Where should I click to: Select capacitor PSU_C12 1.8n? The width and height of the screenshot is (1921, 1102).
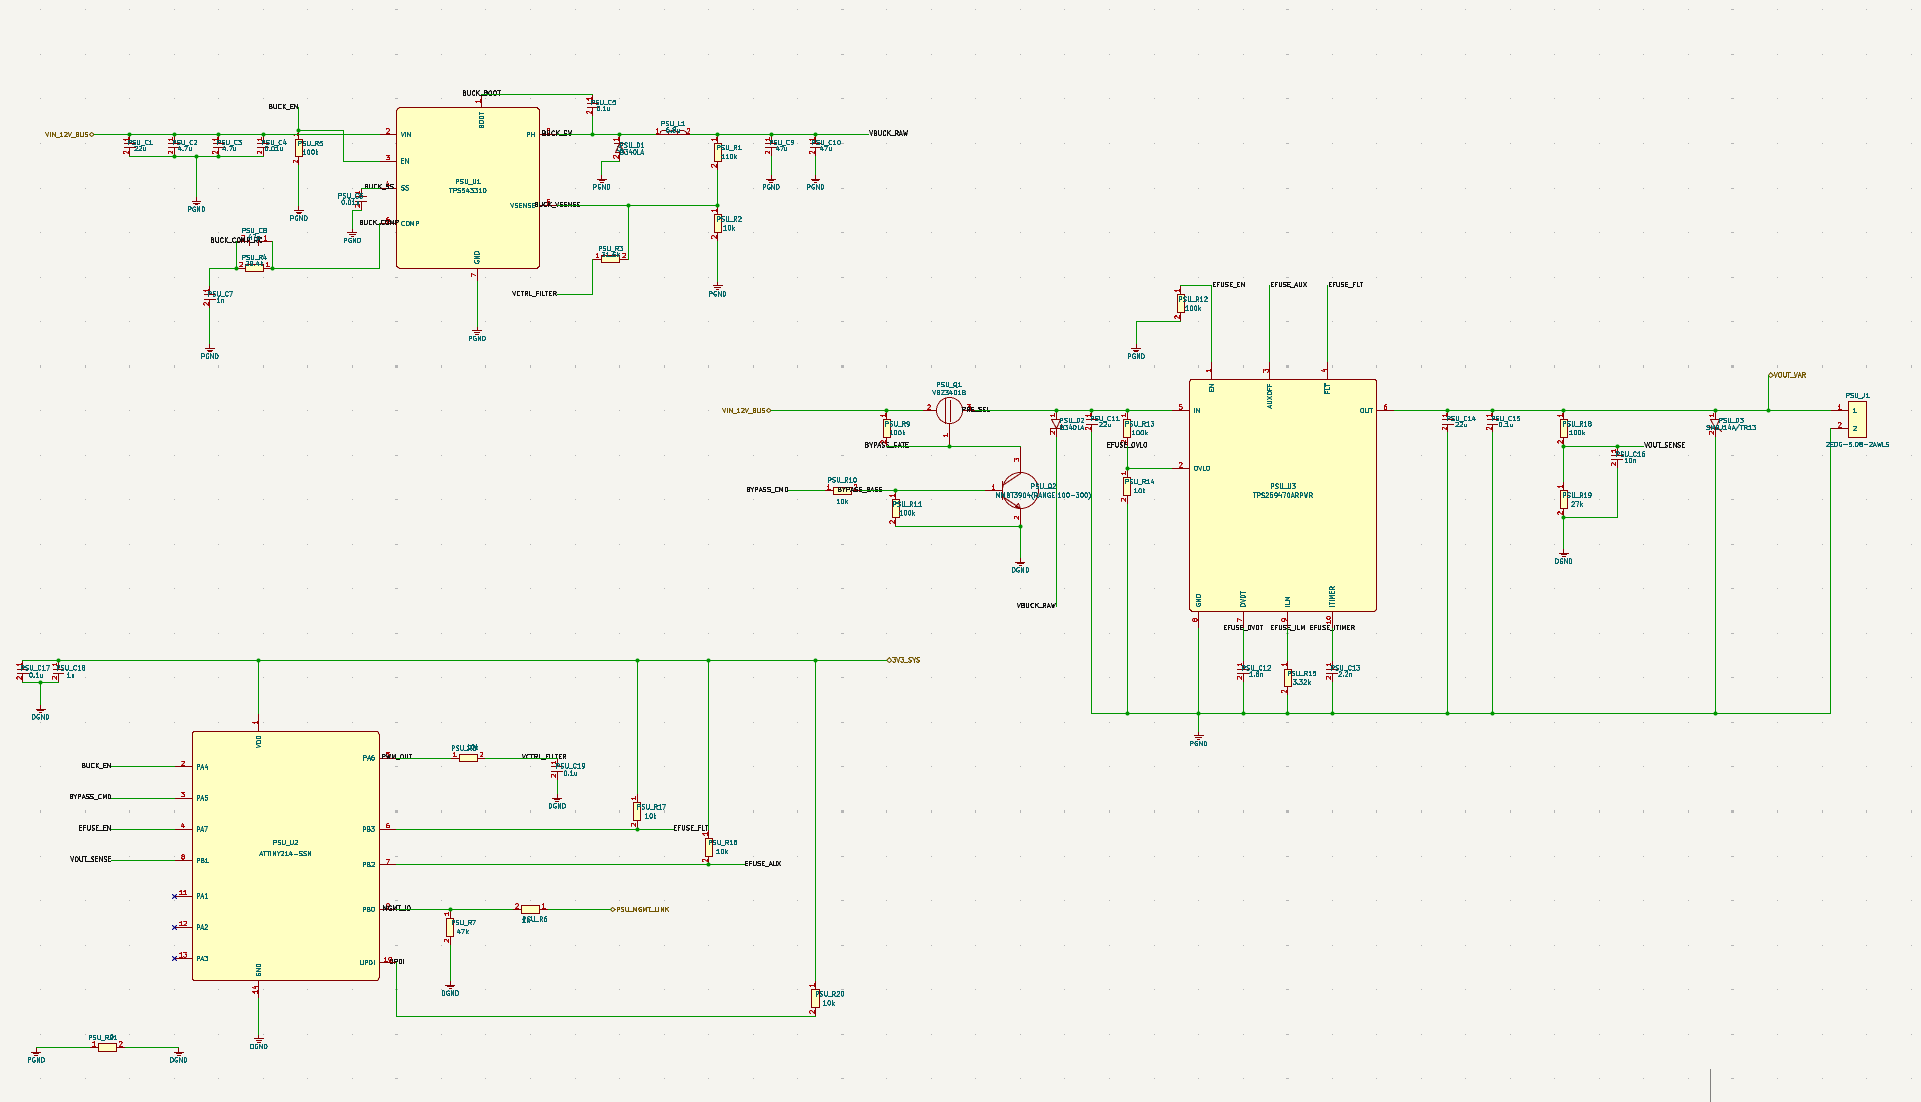click(1243, 670)
